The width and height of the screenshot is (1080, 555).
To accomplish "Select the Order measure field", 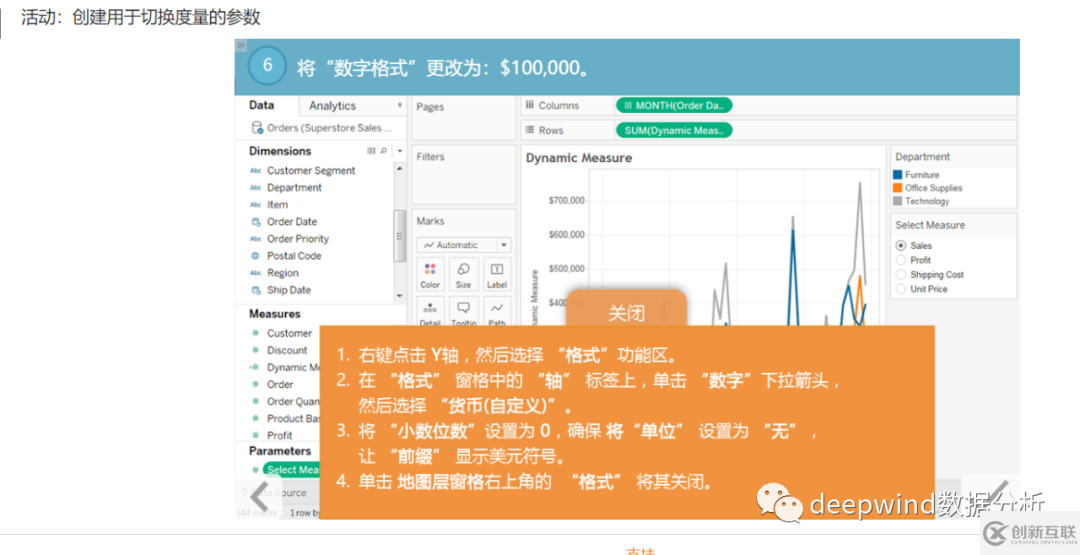I will [280, 385].
